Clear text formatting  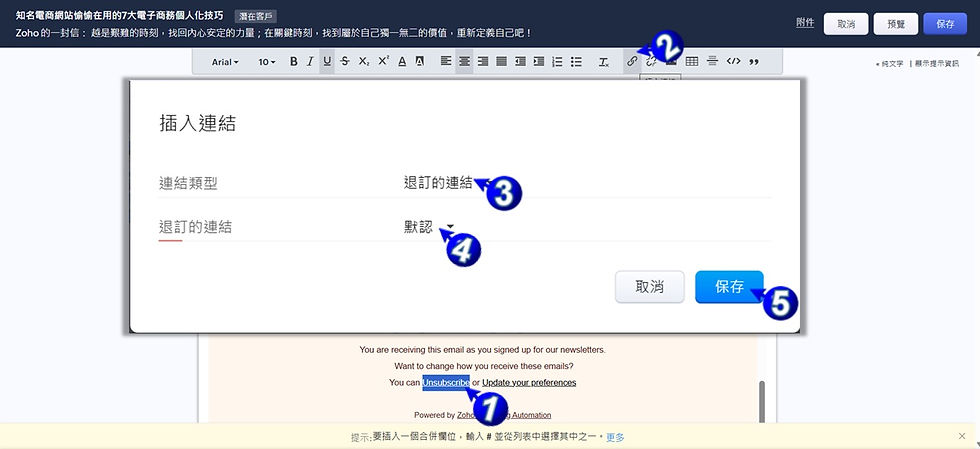604,62
